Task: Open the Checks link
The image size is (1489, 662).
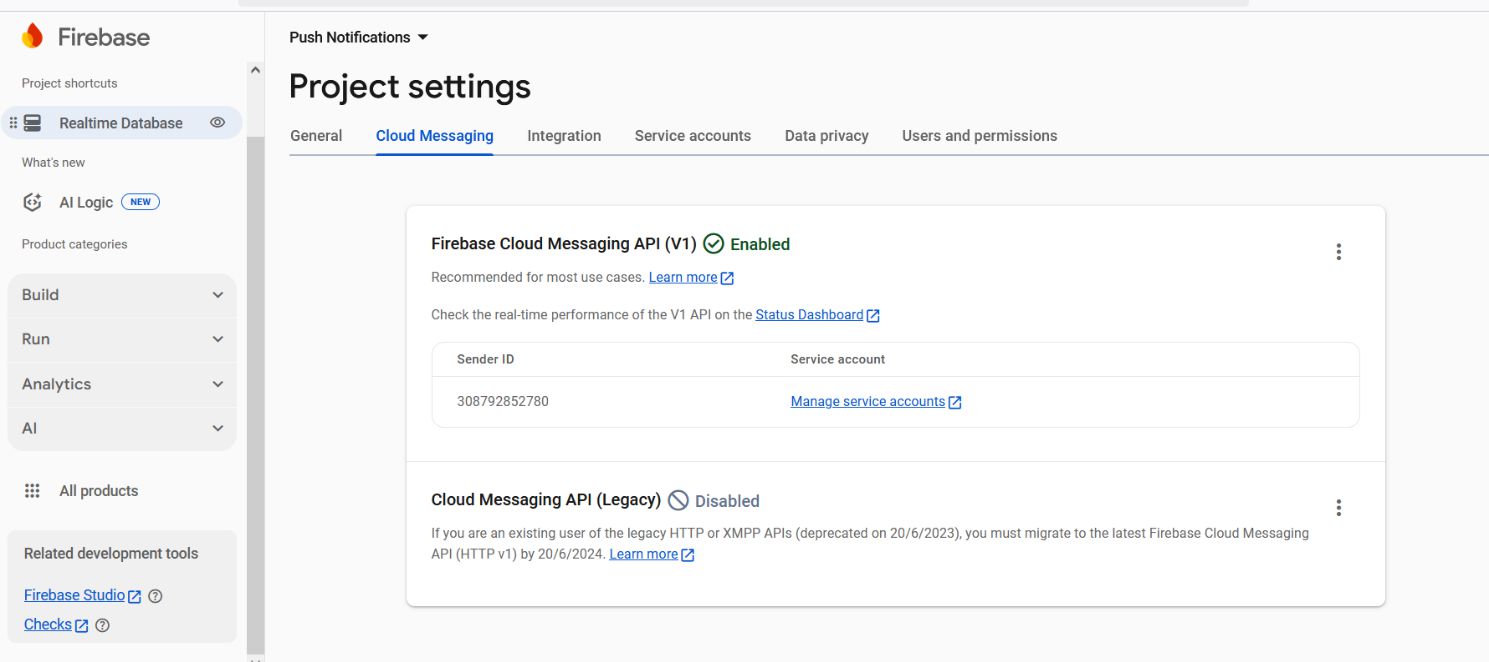Action: click(x=48, y=624)
